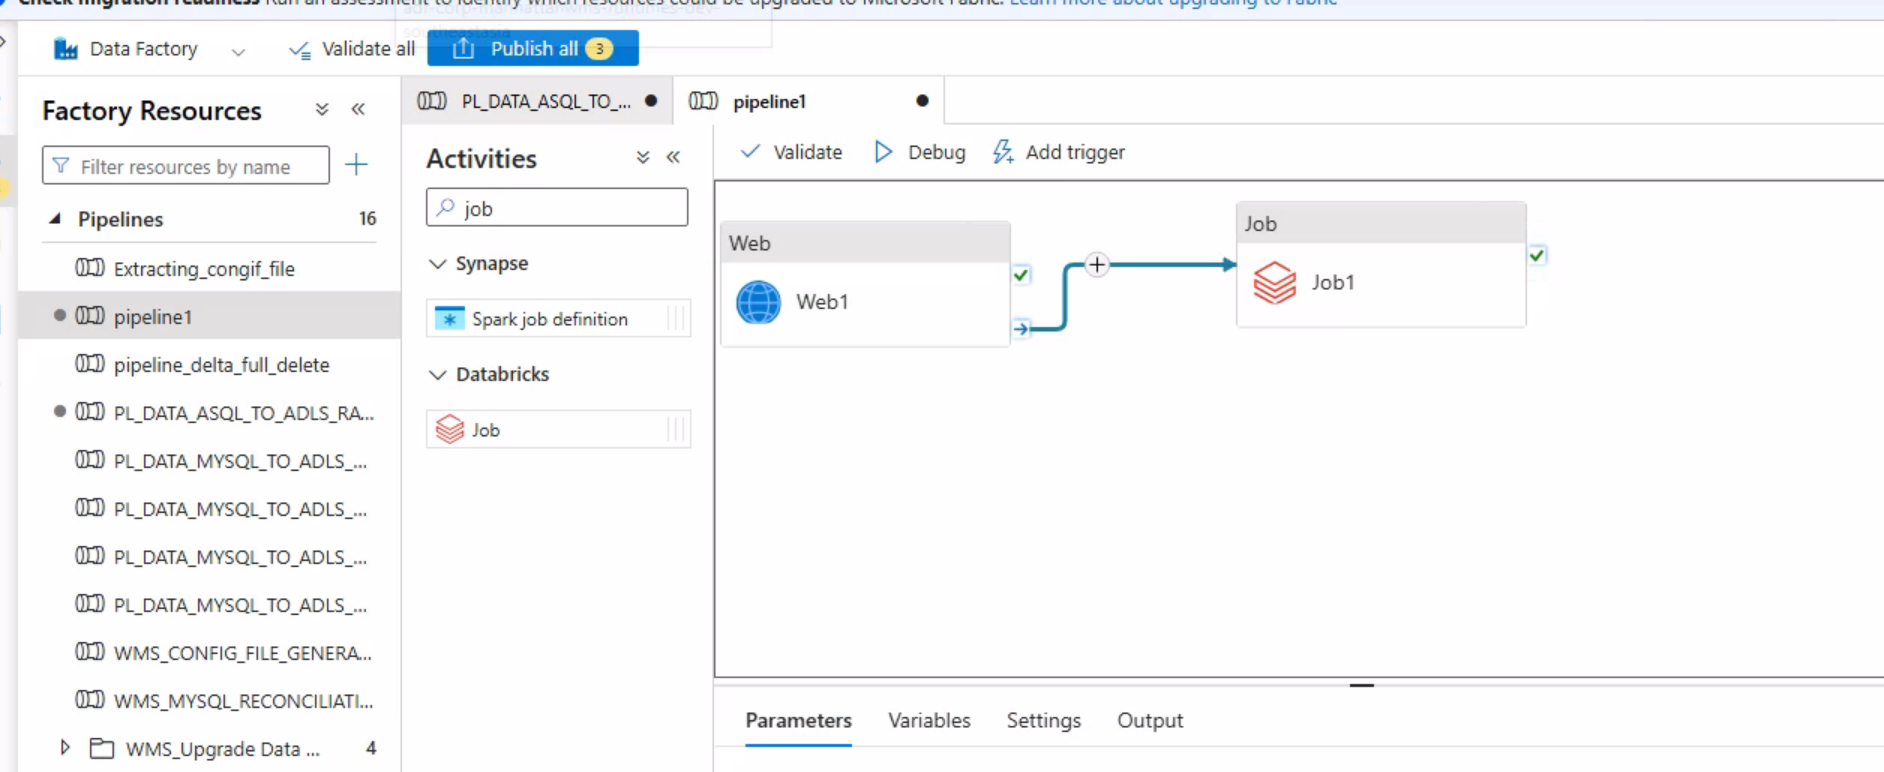Click Add trigger button

(x=1059, y=152)
